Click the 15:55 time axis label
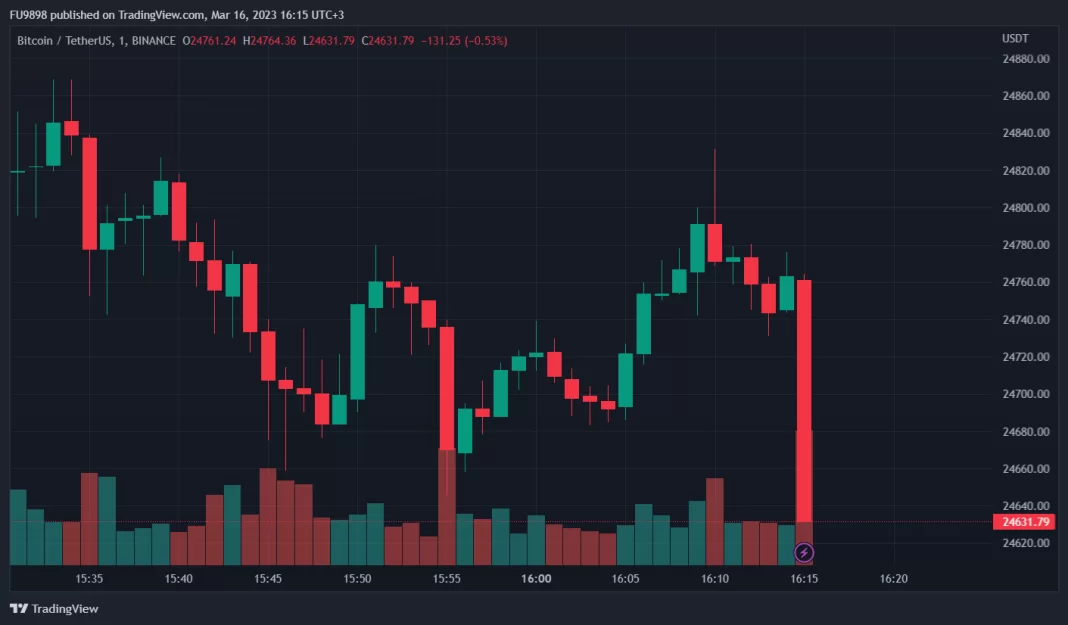This screenshot has height=625, width=1068. pos(447,579)
